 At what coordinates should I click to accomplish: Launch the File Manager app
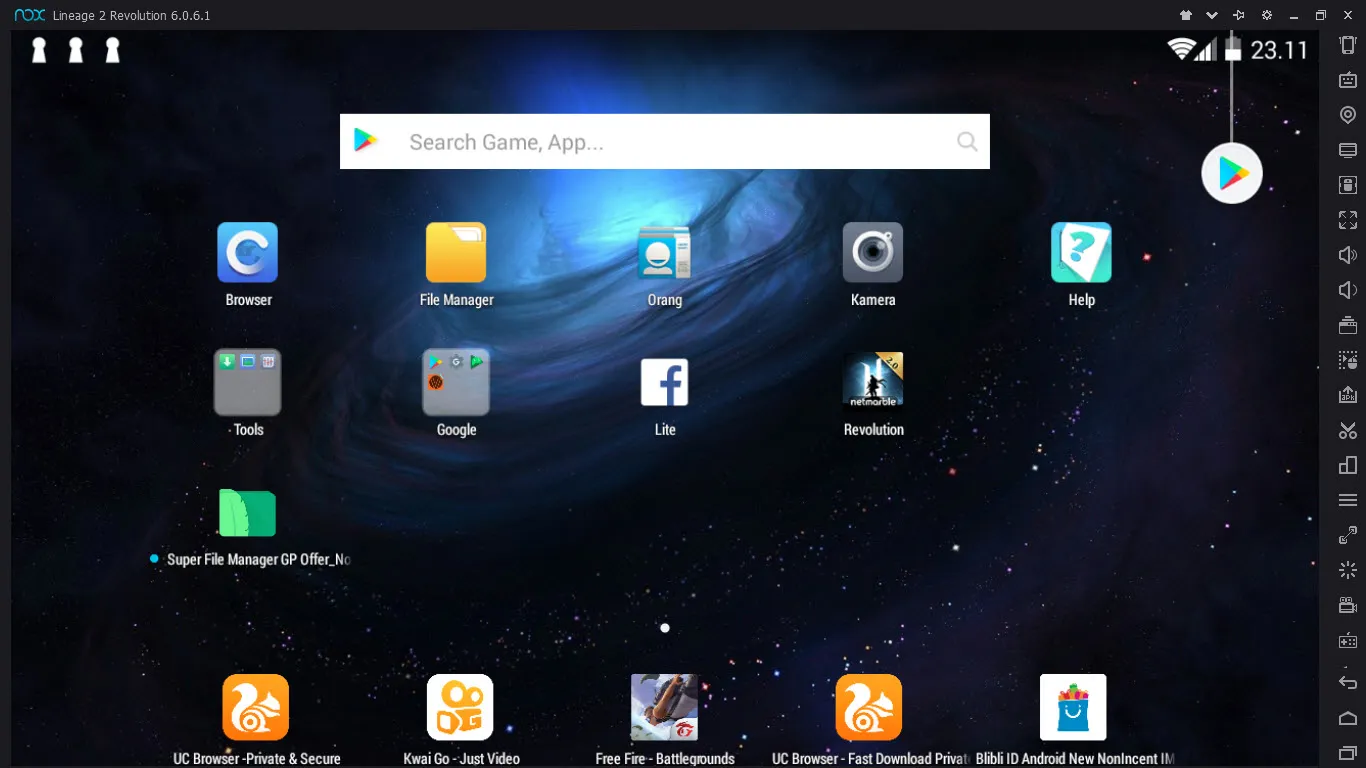pos(456,253)
